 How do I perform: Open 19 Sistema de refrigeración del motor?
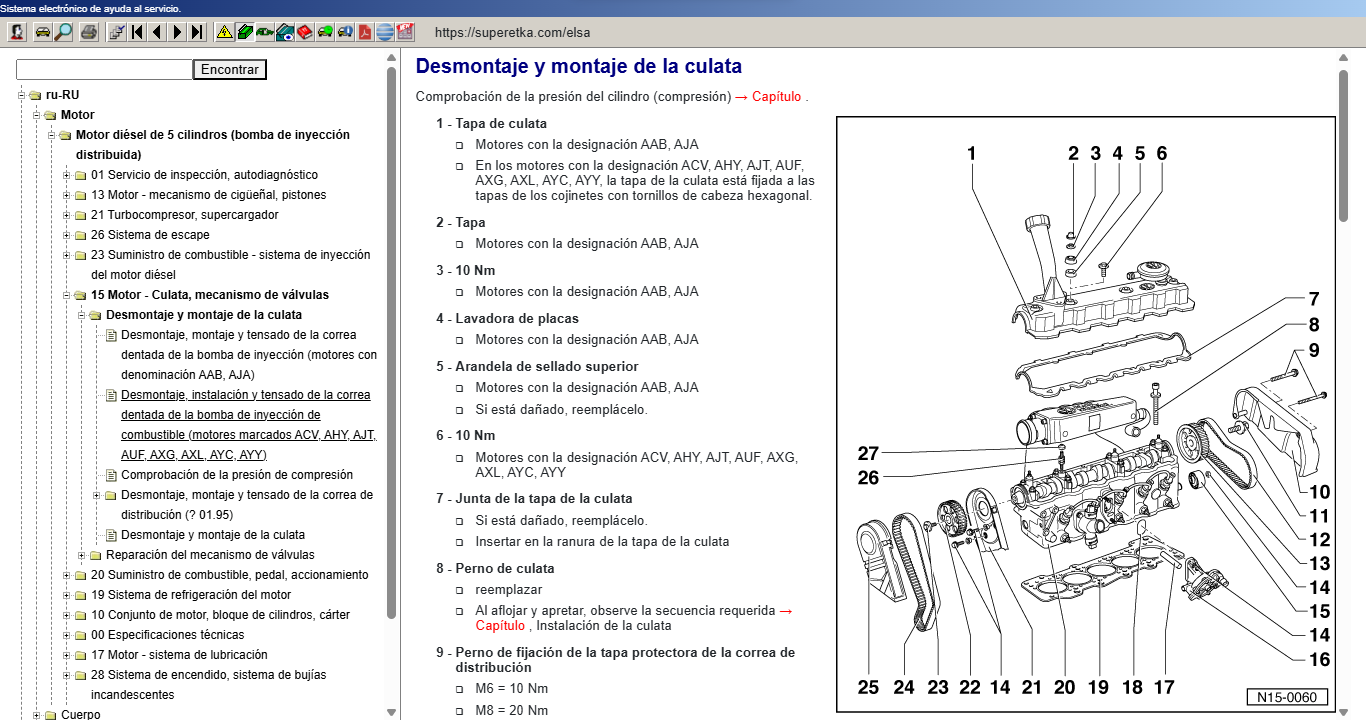(x=191, y=595)
